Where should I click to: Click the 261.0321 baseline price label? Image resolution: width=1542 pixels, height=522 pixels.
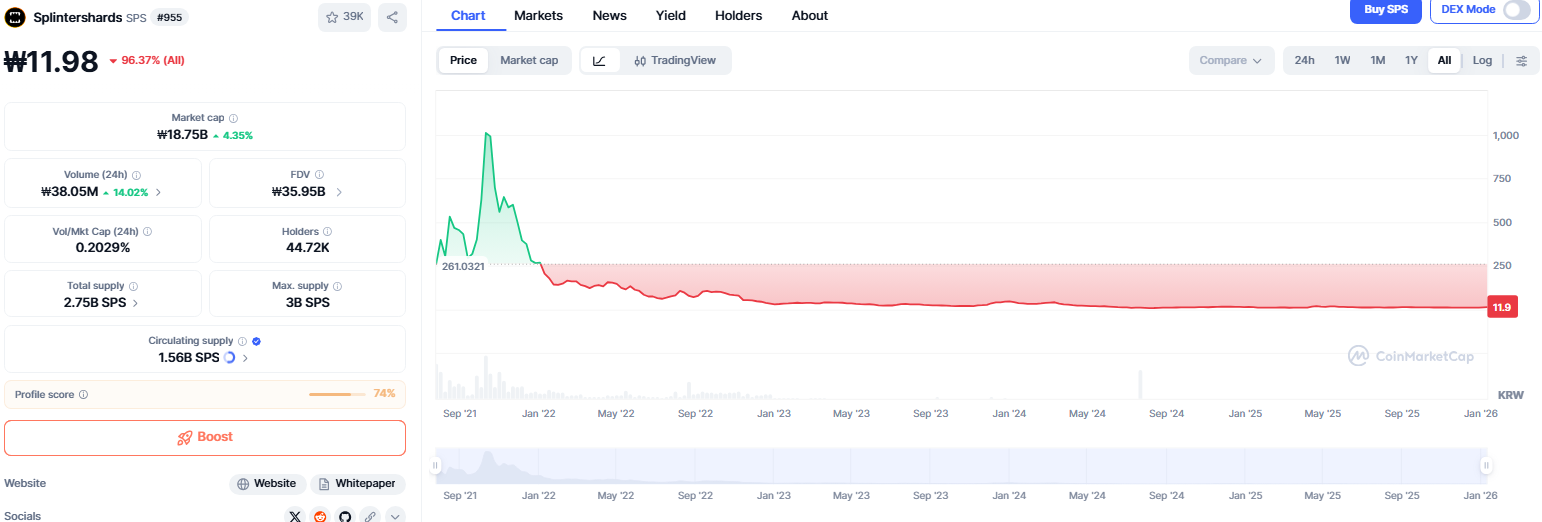[x=463, y=266]
